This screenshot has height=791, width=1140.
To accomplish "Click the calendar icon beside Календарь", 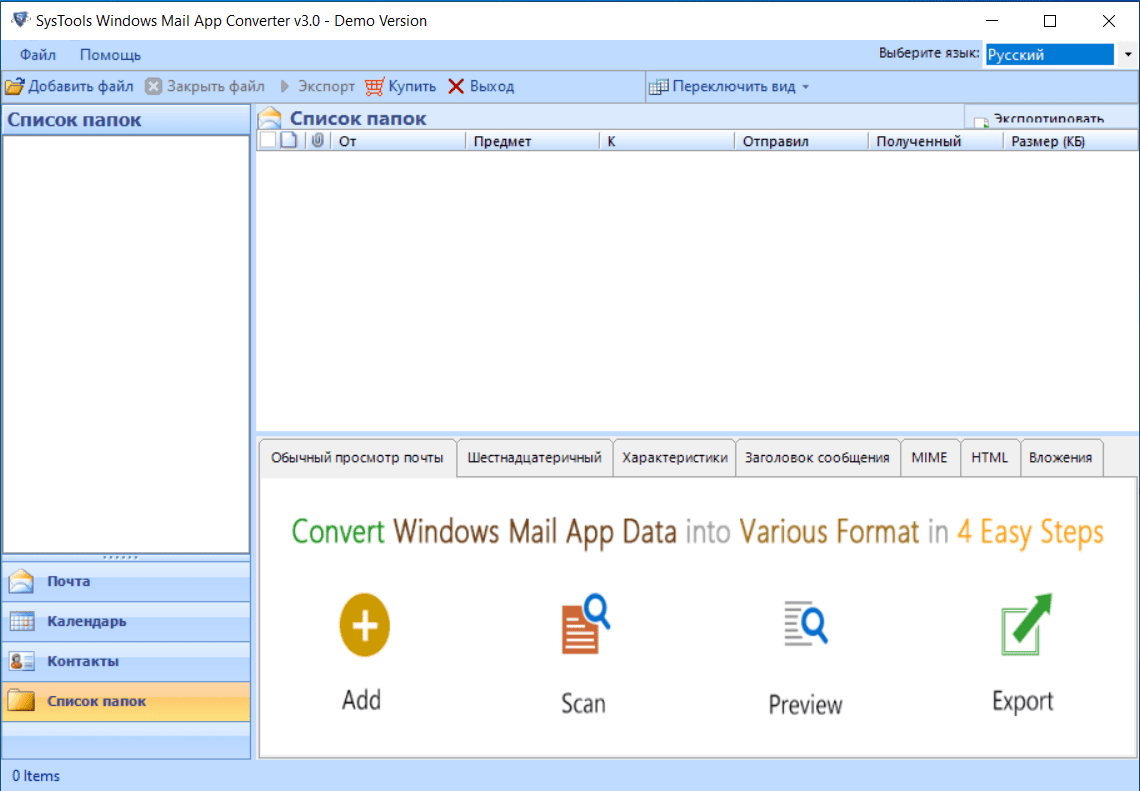I will [22, 622].
